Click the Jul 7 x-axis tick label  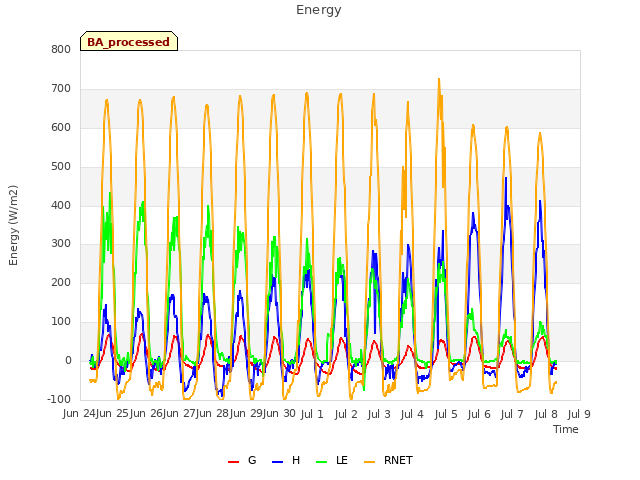point(512,414)
